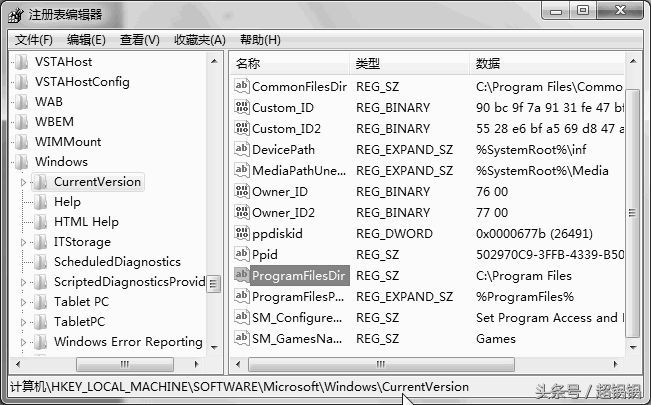This screenshot has width=651, height=405.
Task: Click the Windows Error Reporting folder icon
Action: click(x=41, y=341)
